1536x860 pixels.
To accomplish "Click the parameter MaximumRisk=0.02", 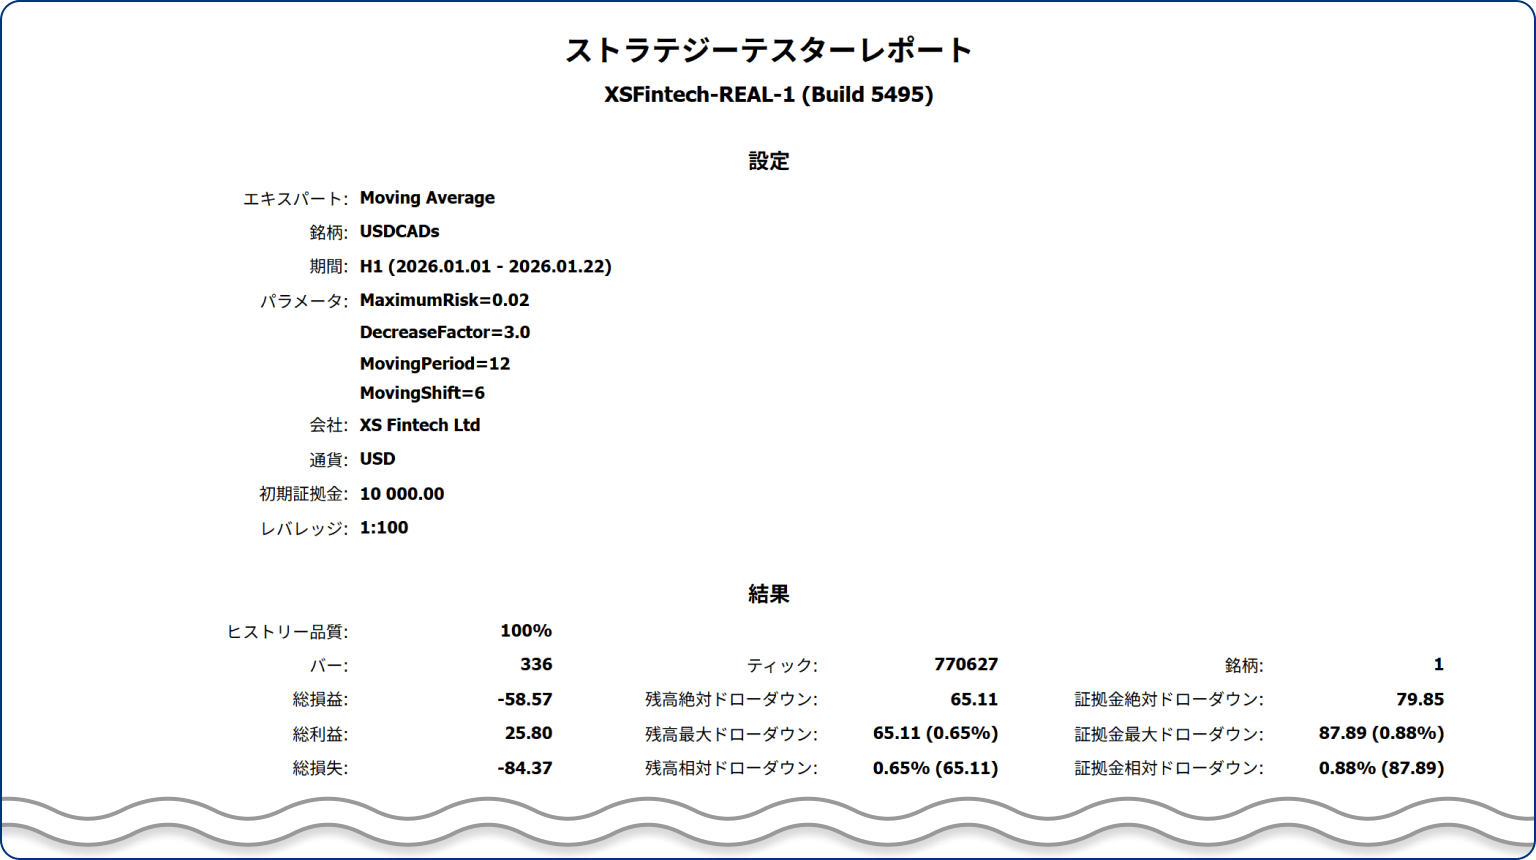I will (x=444, y=300).
